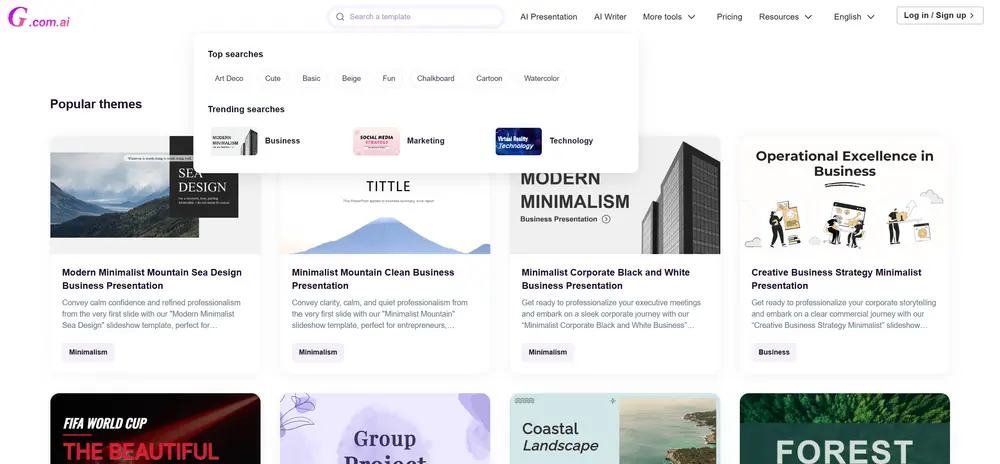
Task: Click Minimalism tag under Corporate Black and White card
Action: (547, 352)
